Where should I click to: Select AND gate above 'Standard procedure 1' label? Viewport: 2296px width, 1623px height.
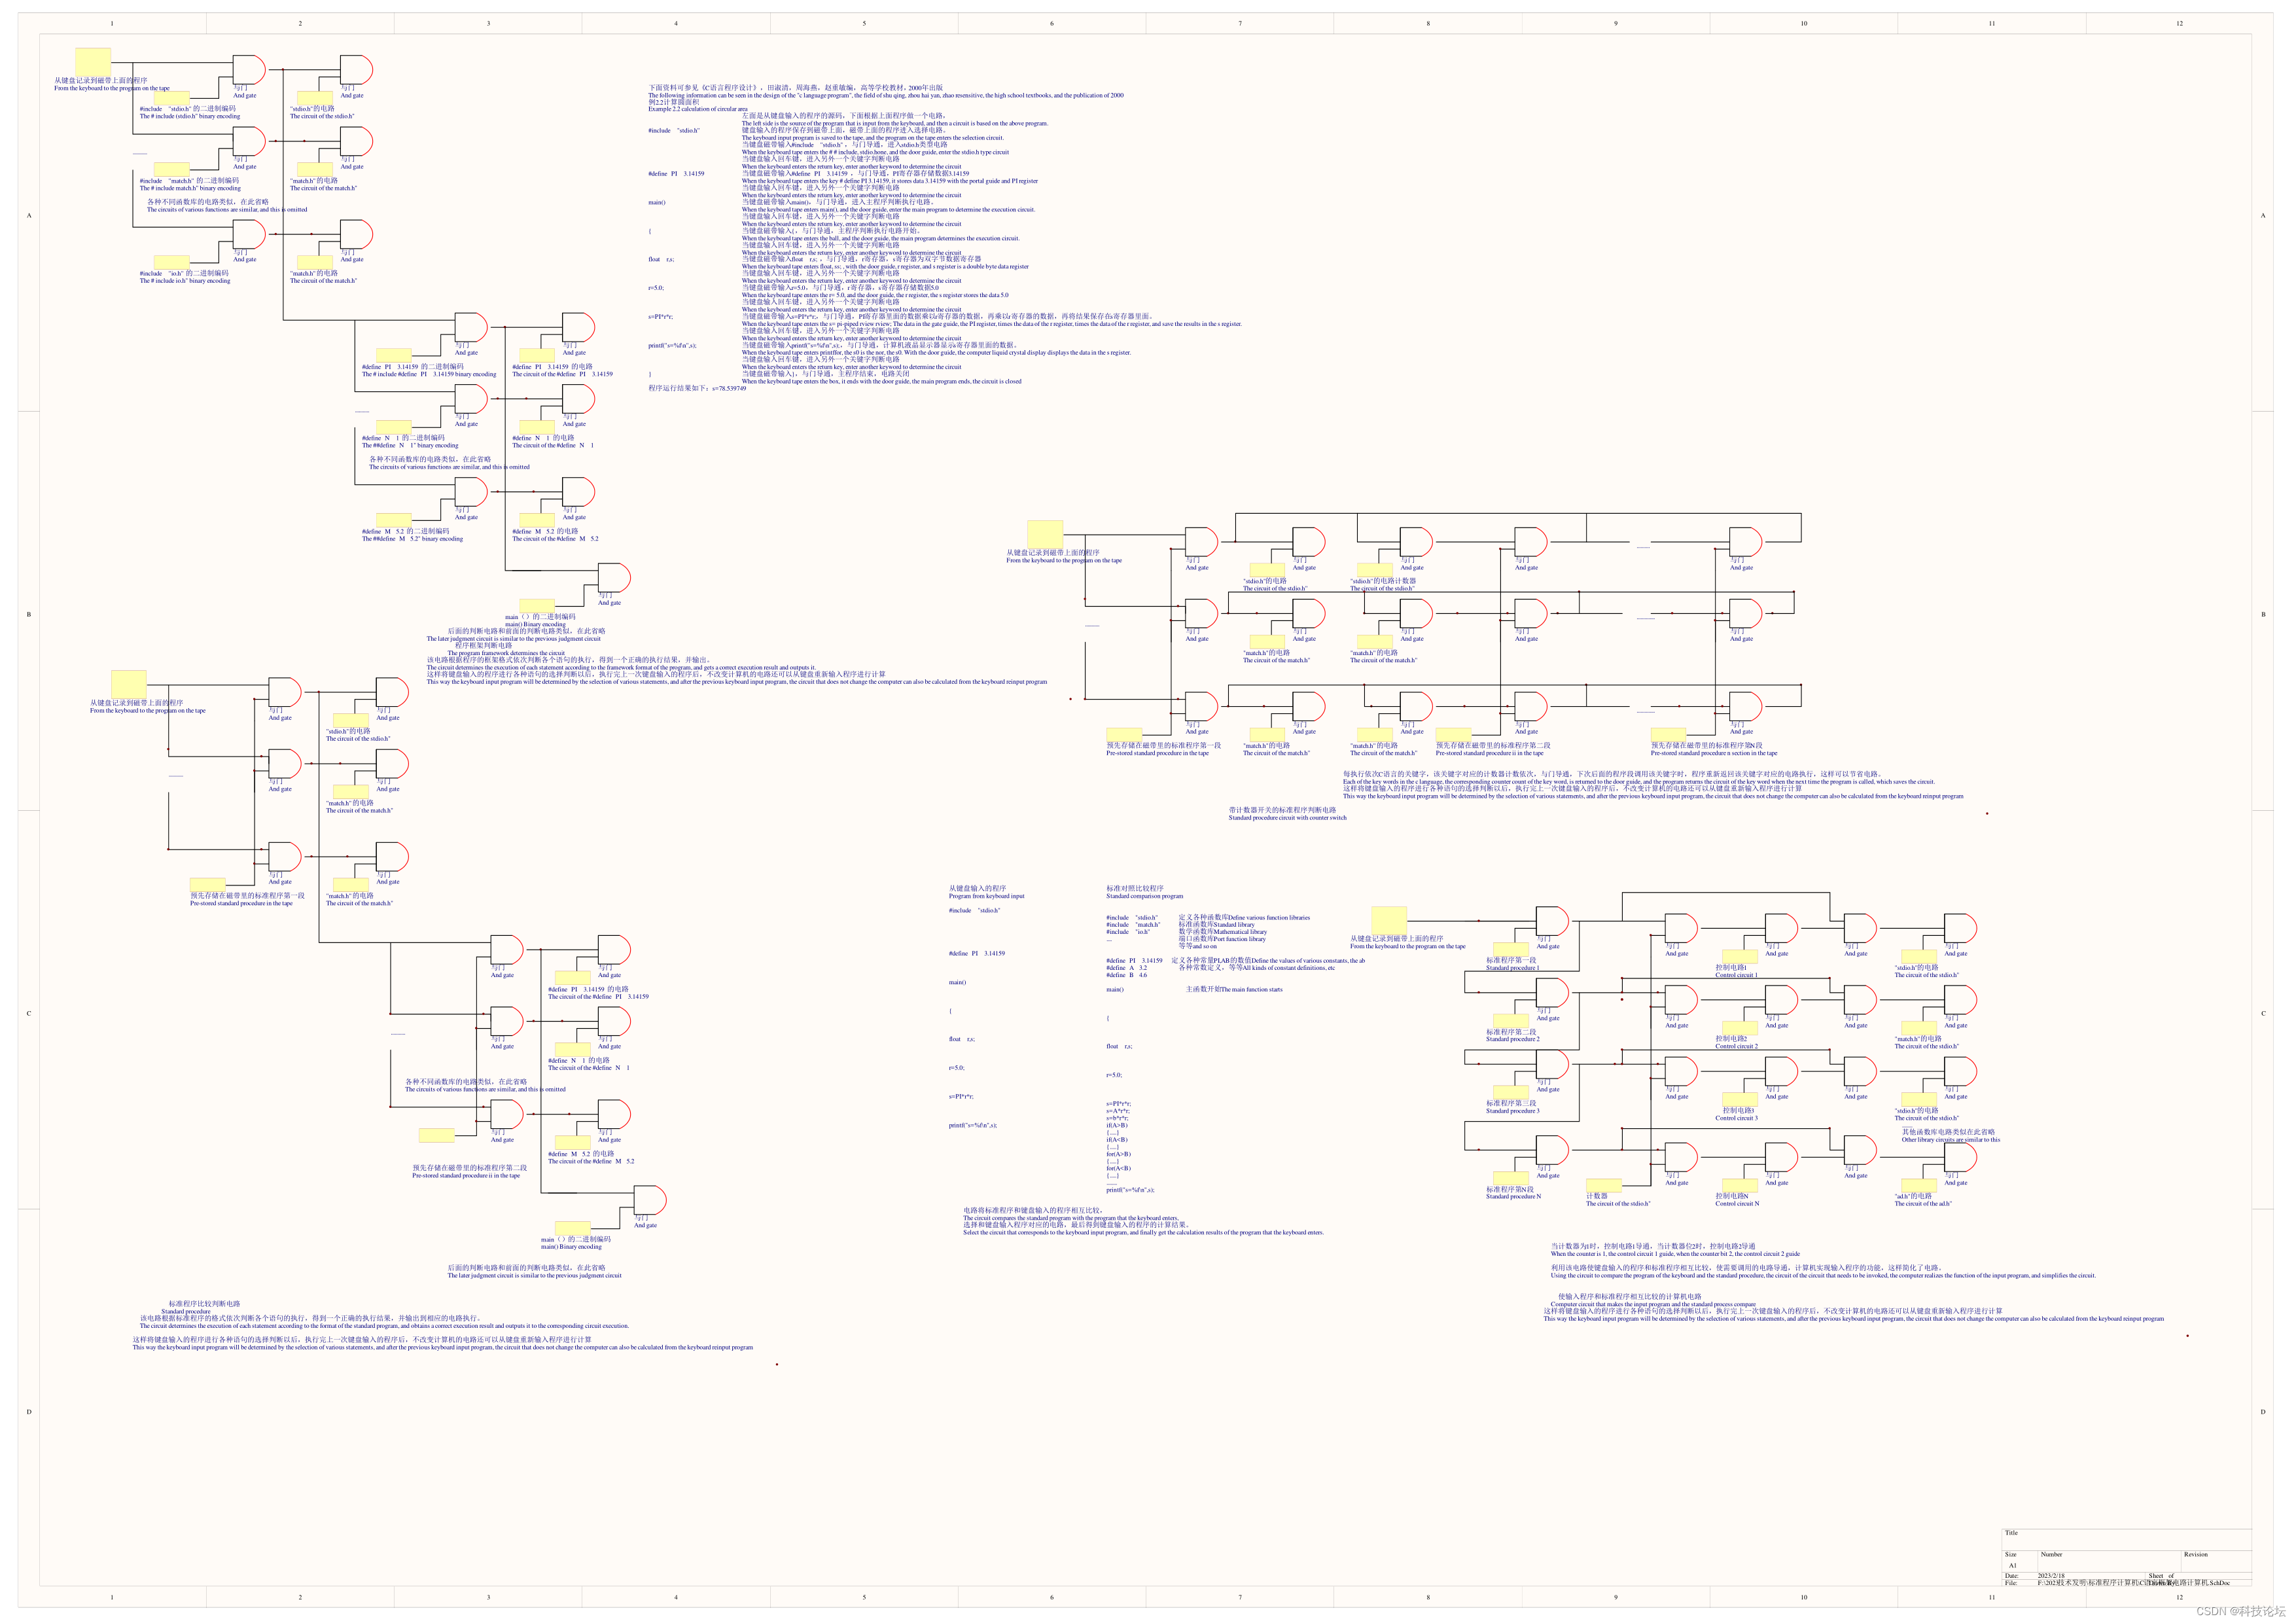pyautogui.click(x=1552, y=921)
